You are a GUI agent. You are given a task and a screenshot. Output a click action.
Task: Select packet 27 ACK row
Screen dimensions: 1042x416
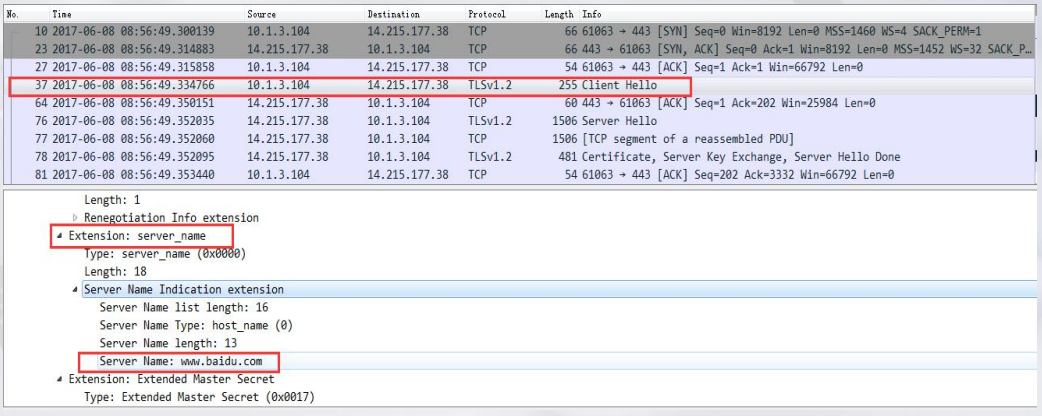click(x=519, y=67)
